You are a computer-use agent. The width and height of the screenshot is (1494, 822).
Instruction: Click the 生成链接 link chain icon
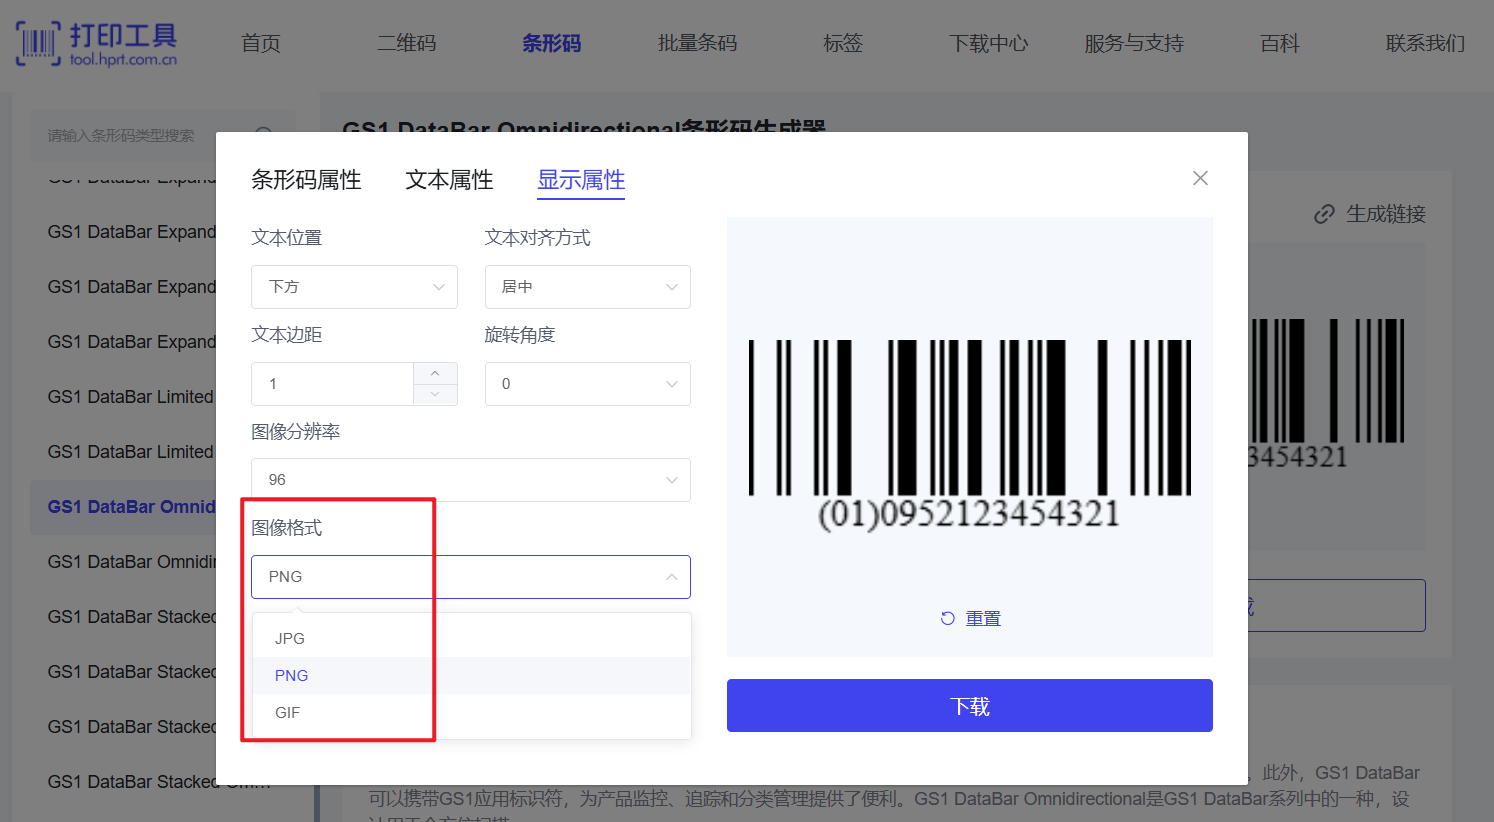1324,214
